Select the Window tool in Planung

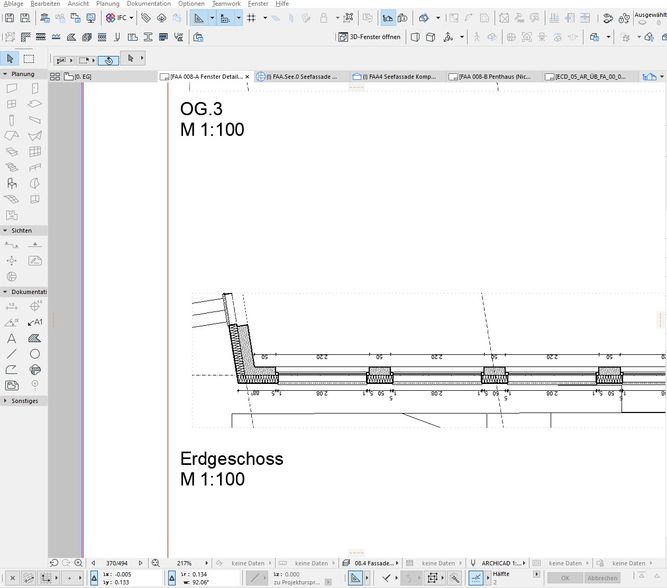(x=11, y=104)
